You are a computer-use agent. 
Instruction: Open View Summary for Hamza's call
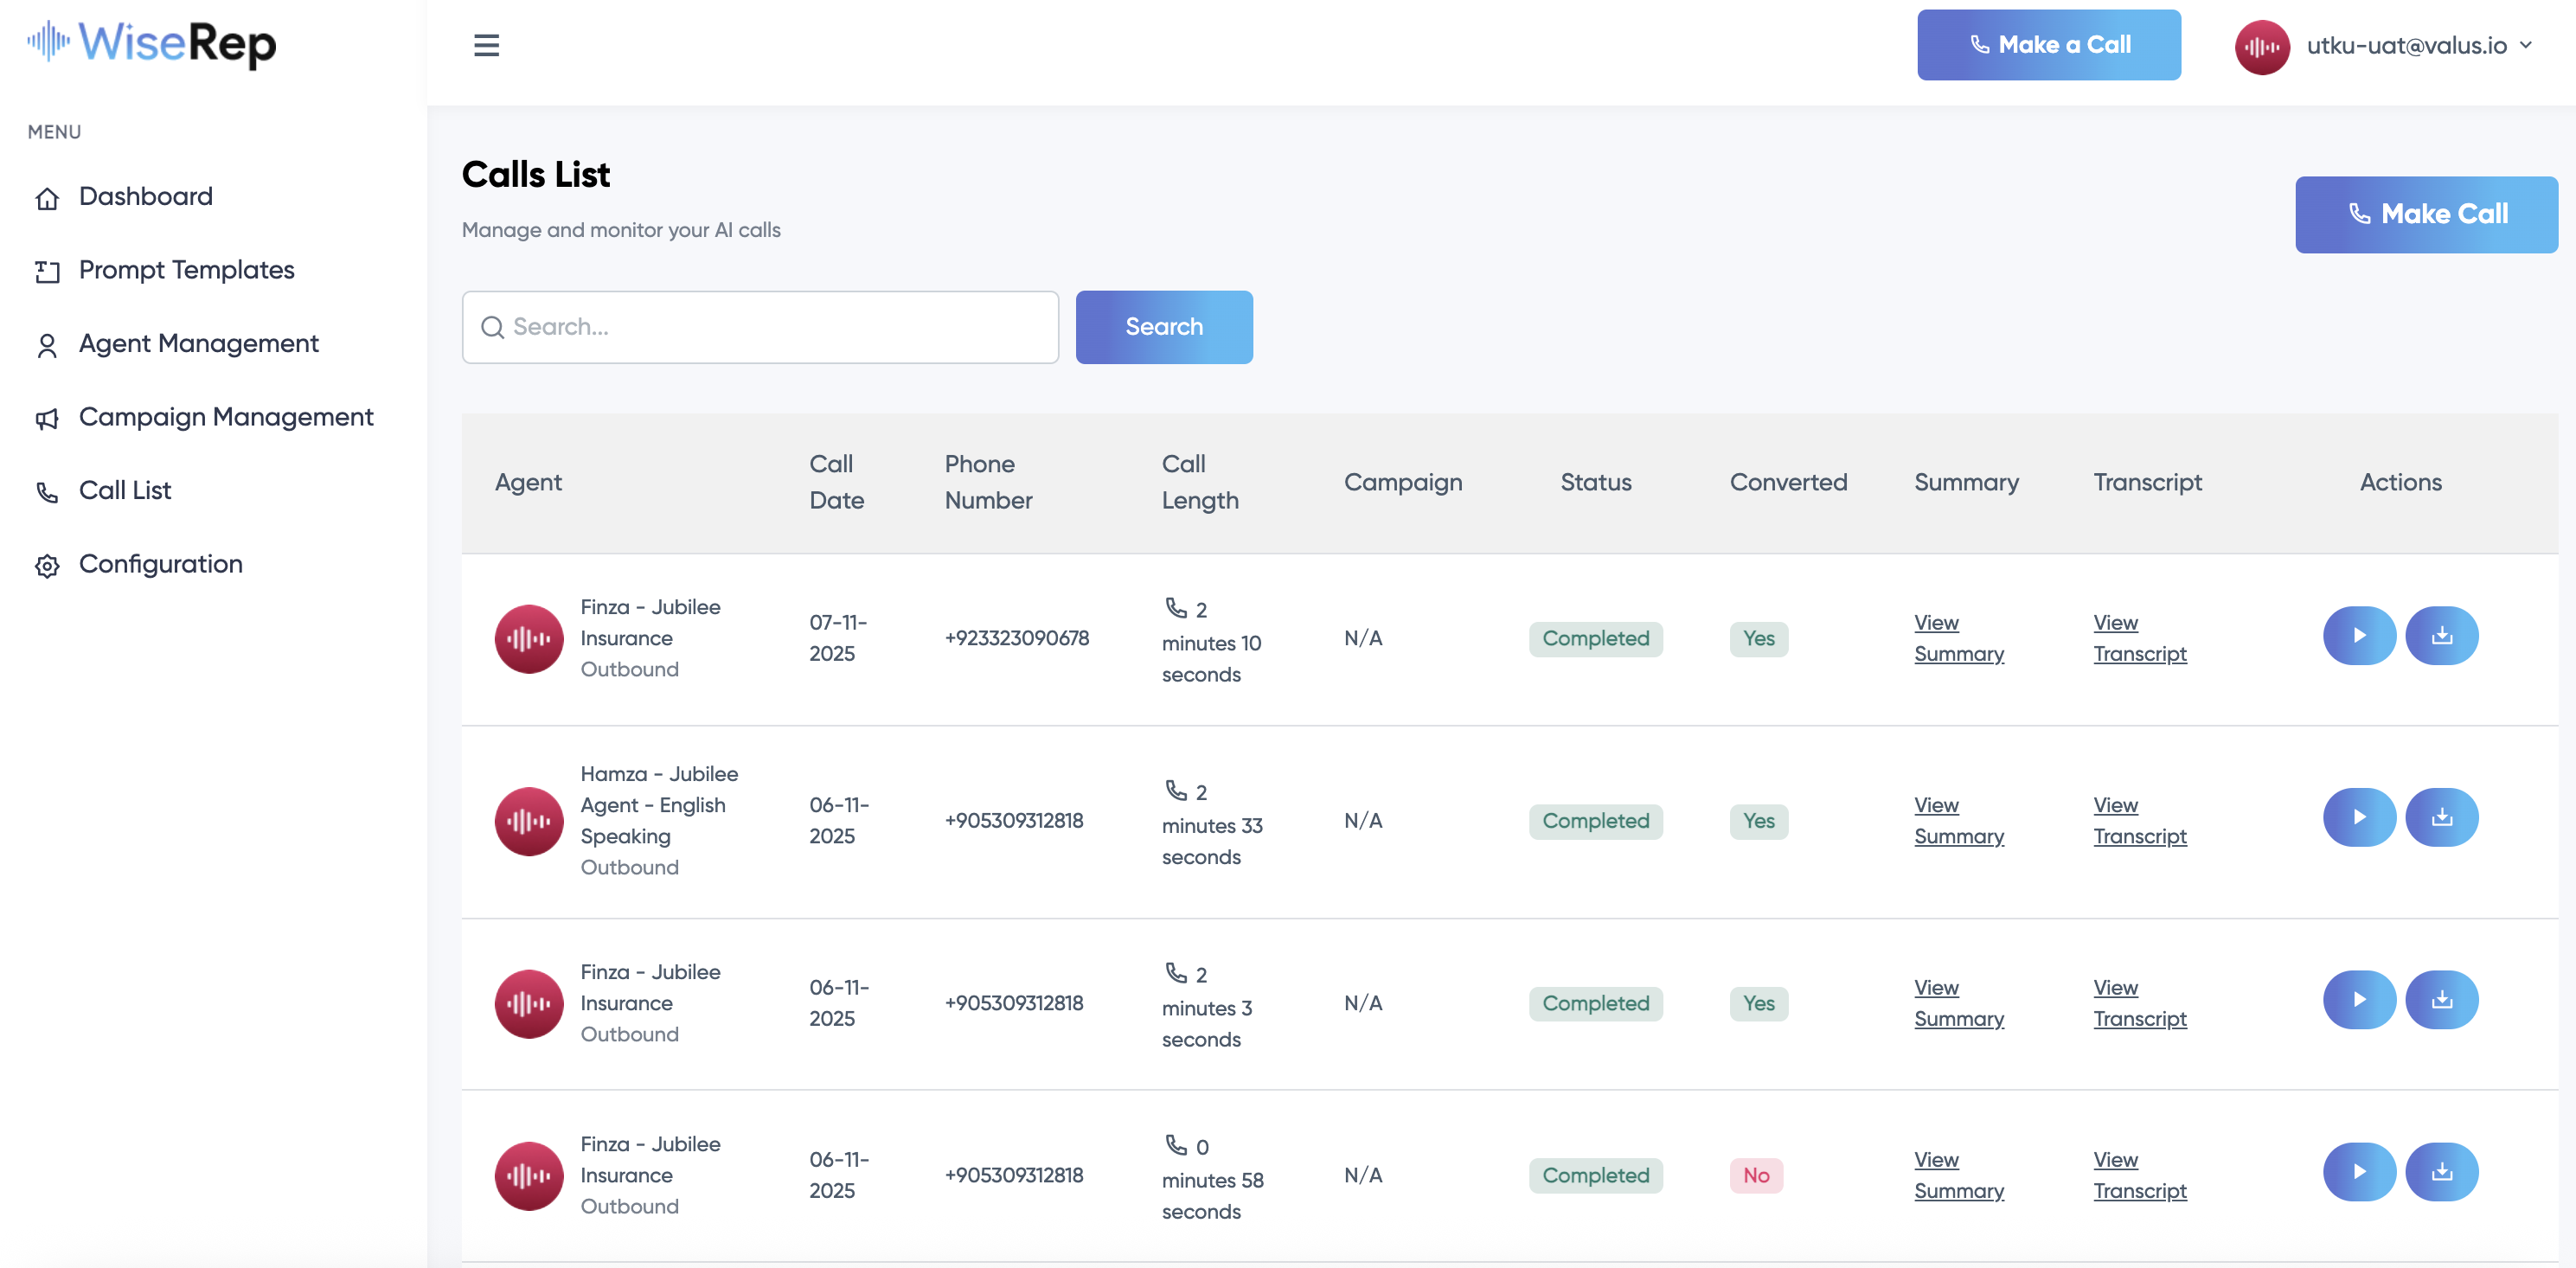1958,820
